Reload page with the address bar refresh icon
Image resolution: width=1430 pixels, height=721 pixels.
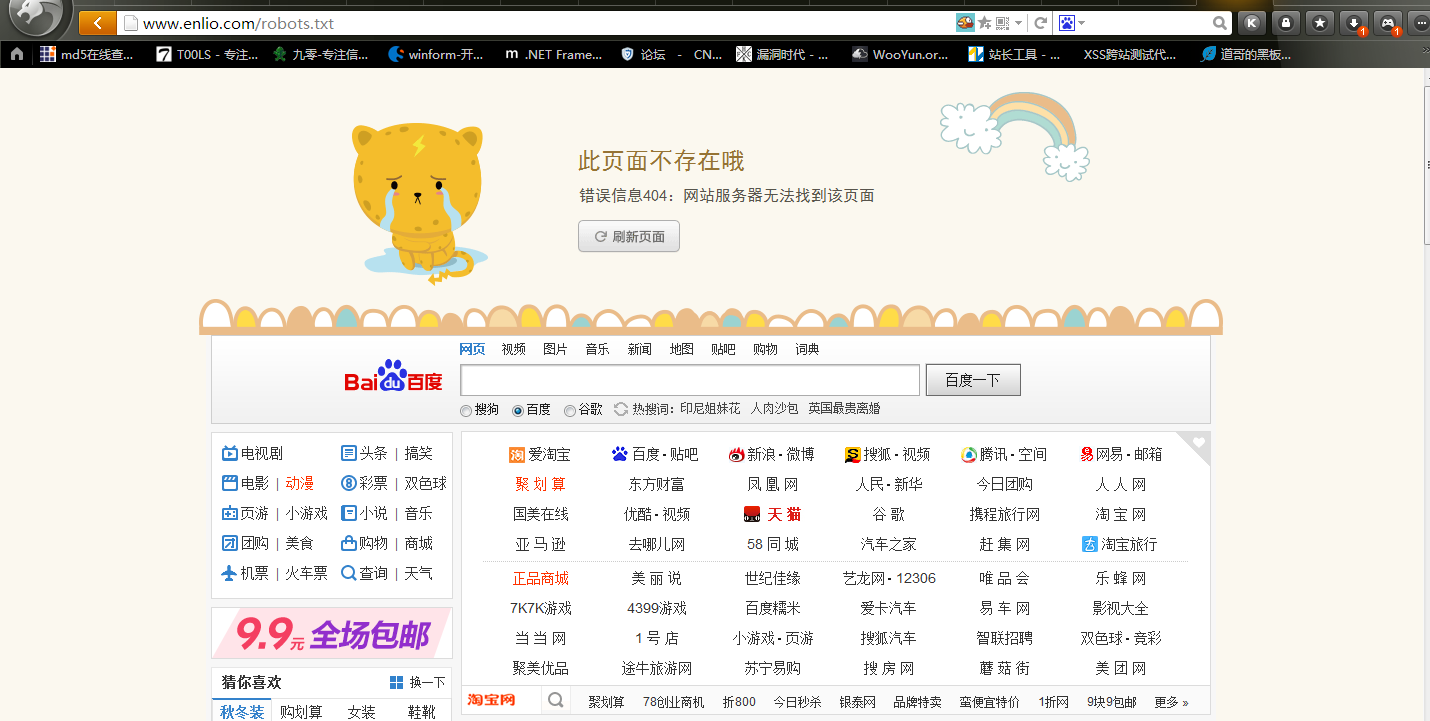(x=1041, y=23)
